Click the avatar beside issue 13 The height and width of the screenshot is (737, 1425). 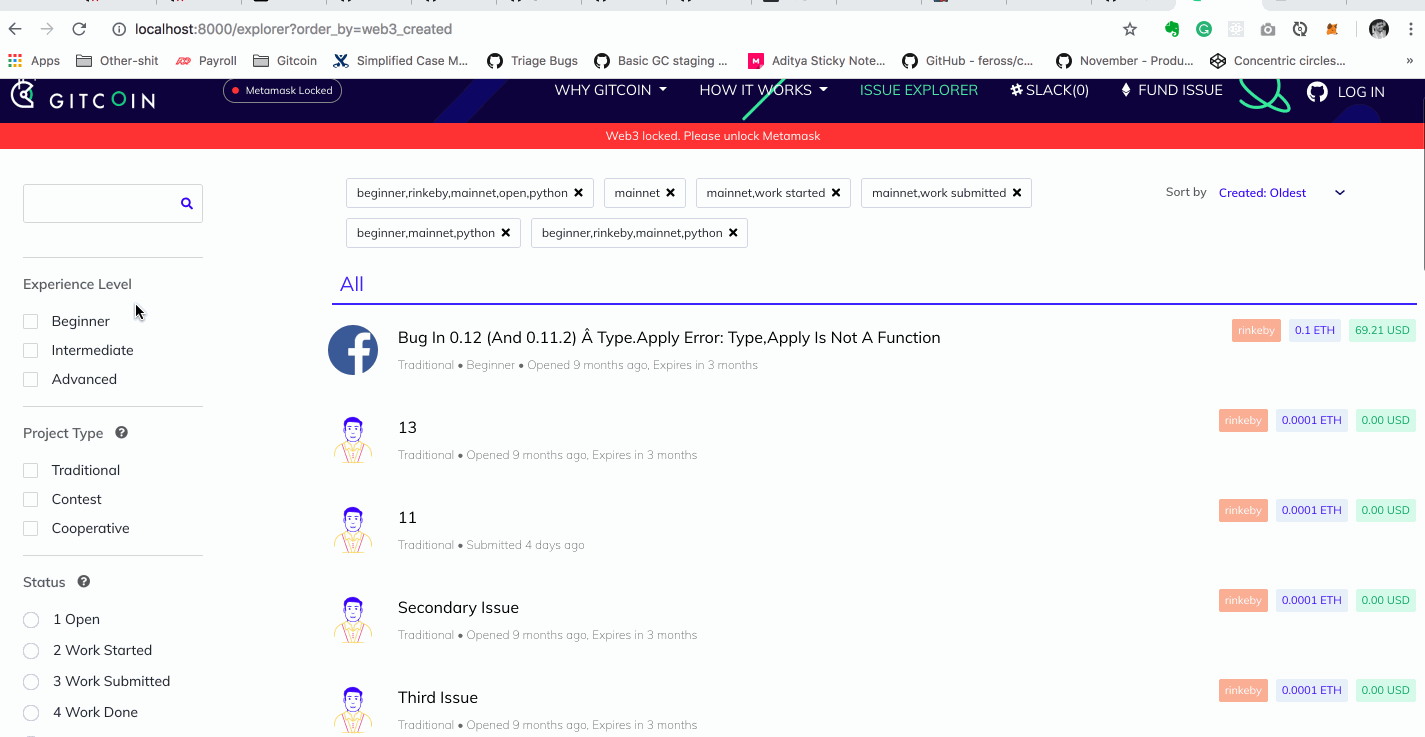(x=353, y=440)
